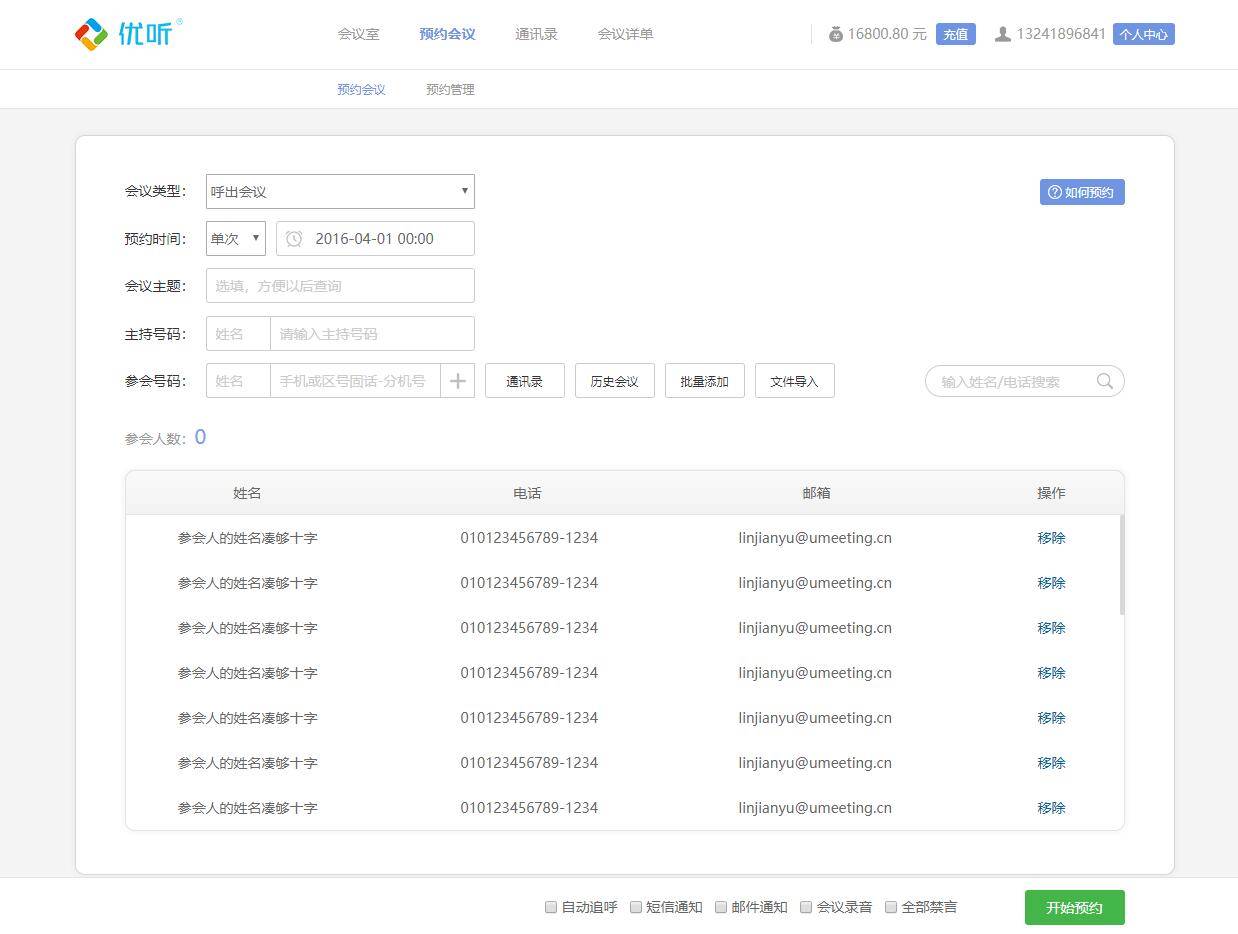Viewport: 1238px width, 934px height.
Task: Open the 会议类型 dropdown
Action: 340,192
